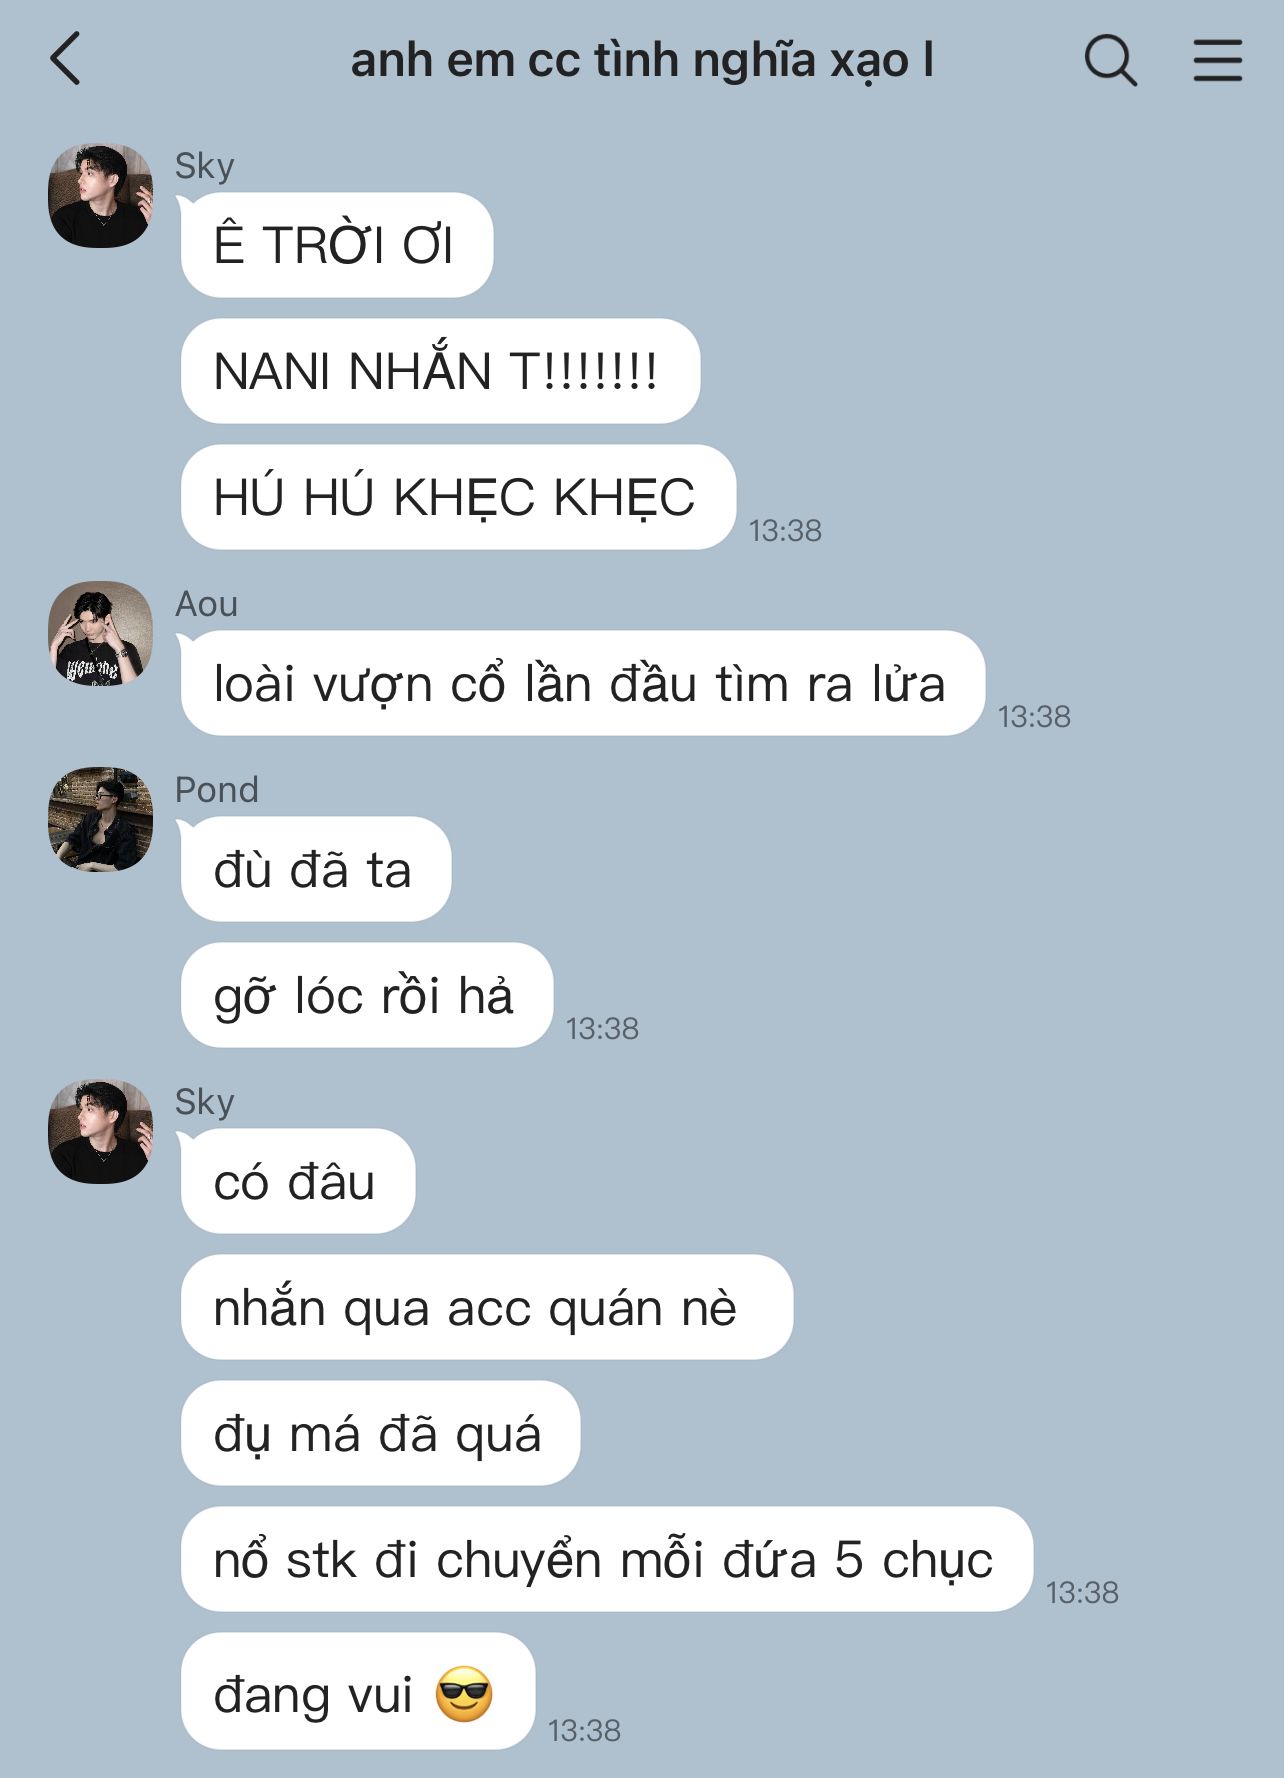Open Aou's profile avatar
The width and height of the screenshot is (1284, 1778).
tap(100, 633)
